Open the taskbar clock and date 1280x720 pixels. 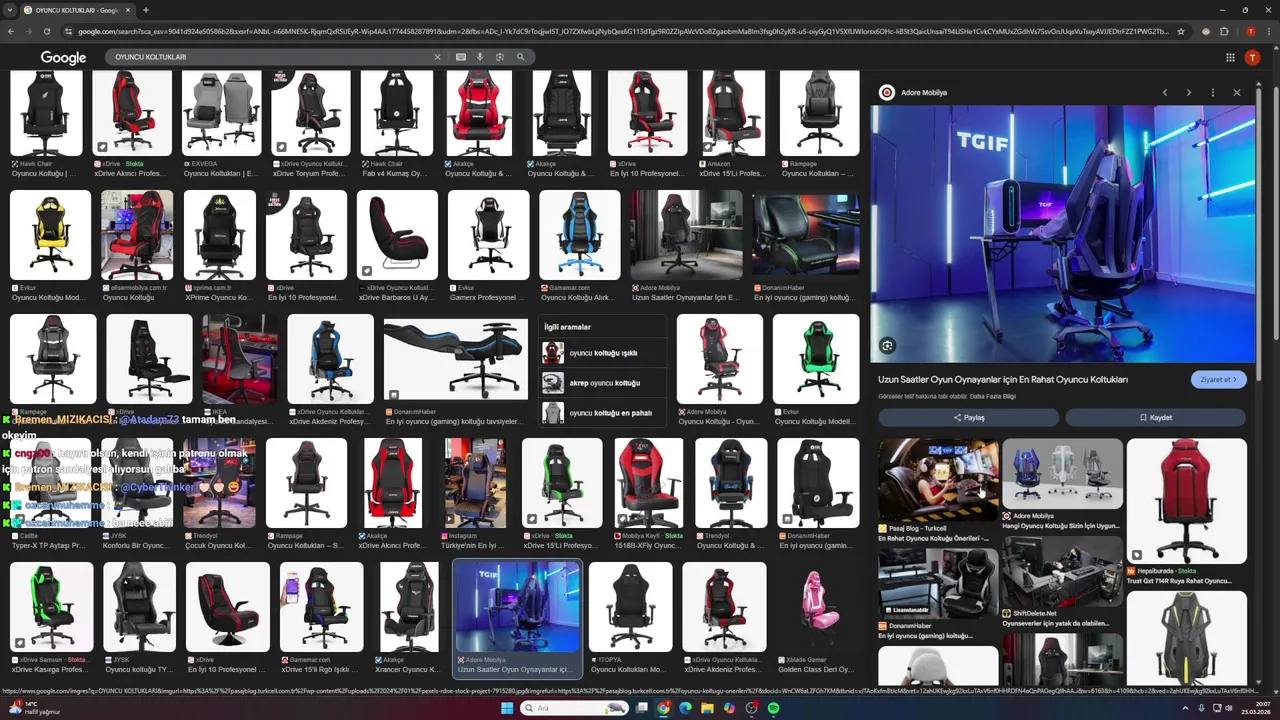[1255, 708]
